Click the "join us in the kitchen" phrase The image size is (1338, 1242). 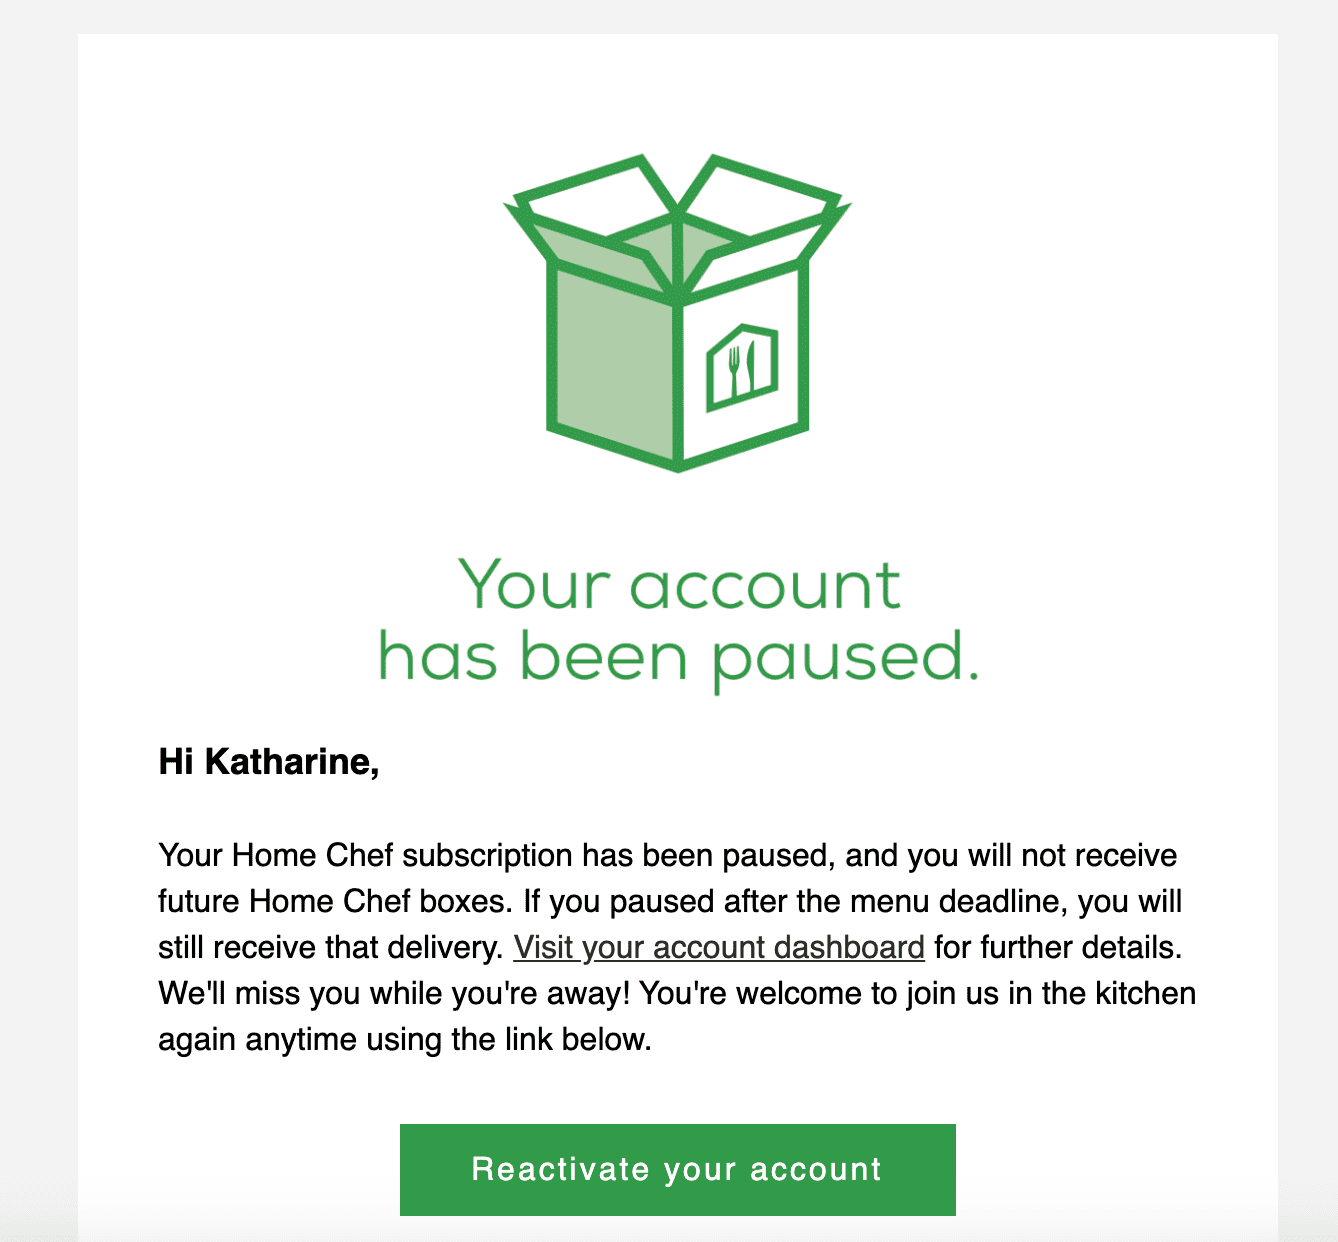[1051, 993]
